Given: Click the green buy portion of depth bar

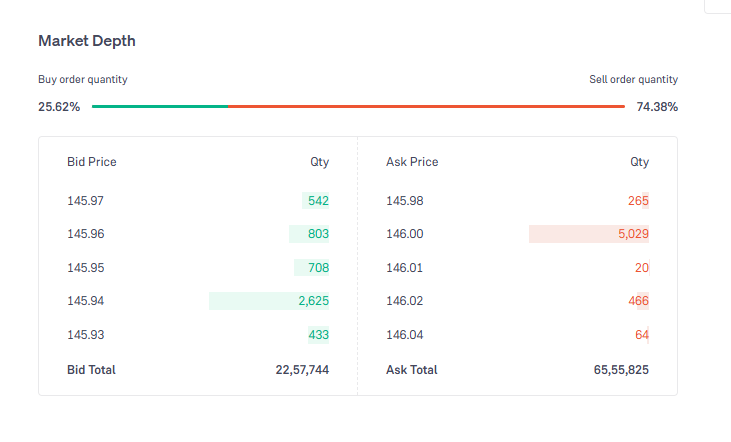Looking at the screenshot, I should (159, 106).
